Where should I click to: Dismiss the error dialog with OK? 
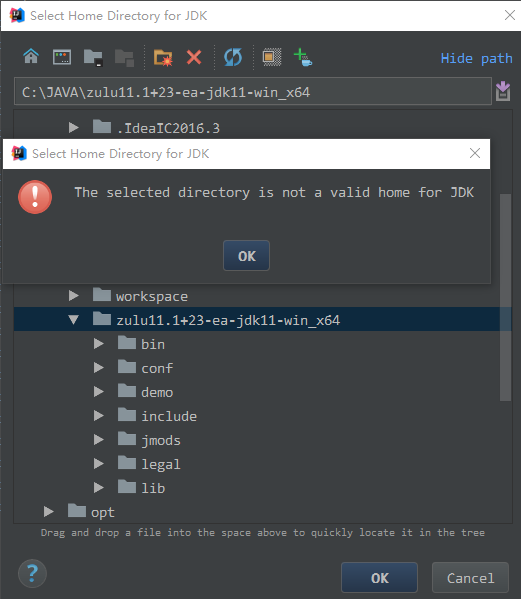tap(246, 256)
